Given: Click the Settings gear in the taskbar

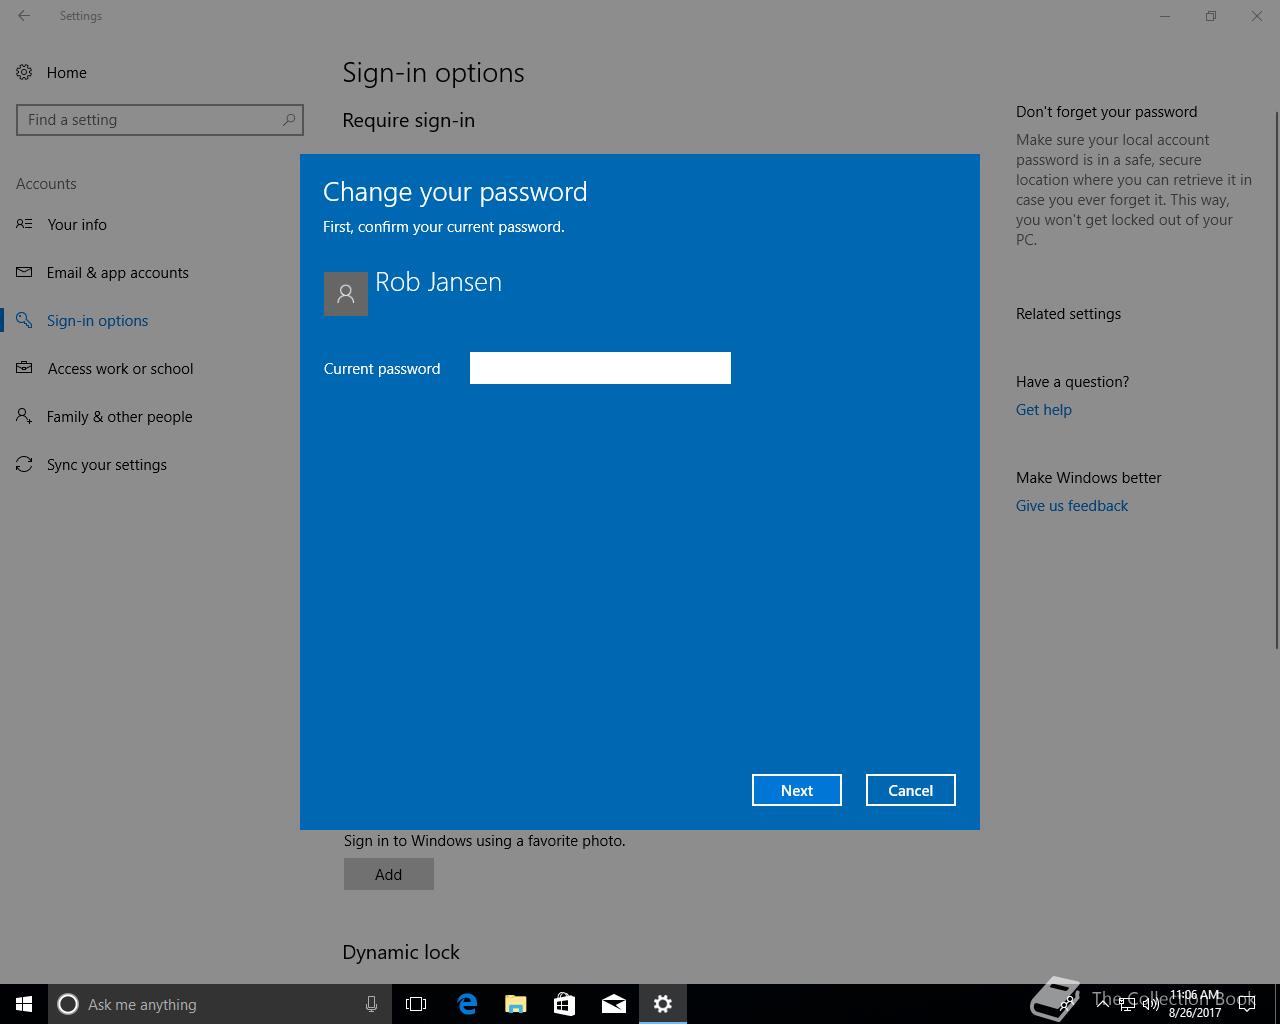Looking at the screenshot, I should tap(663, 1004).
